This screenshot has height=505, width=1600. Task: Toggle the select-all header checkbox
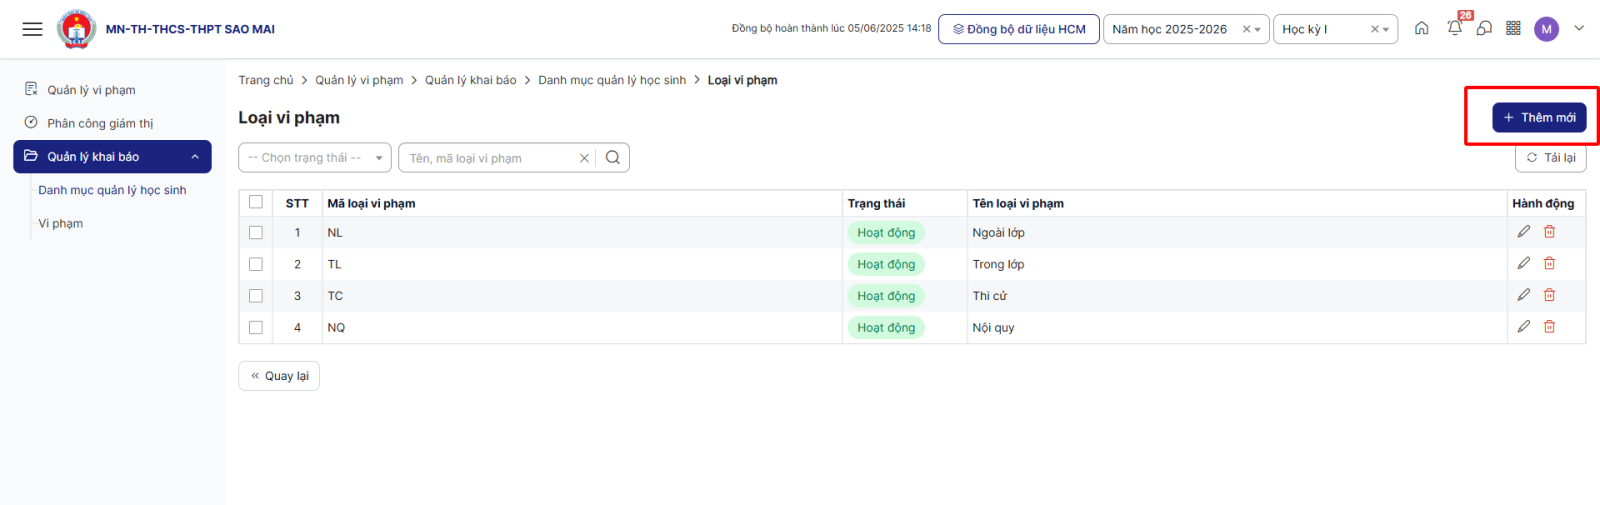click(256, 202)
